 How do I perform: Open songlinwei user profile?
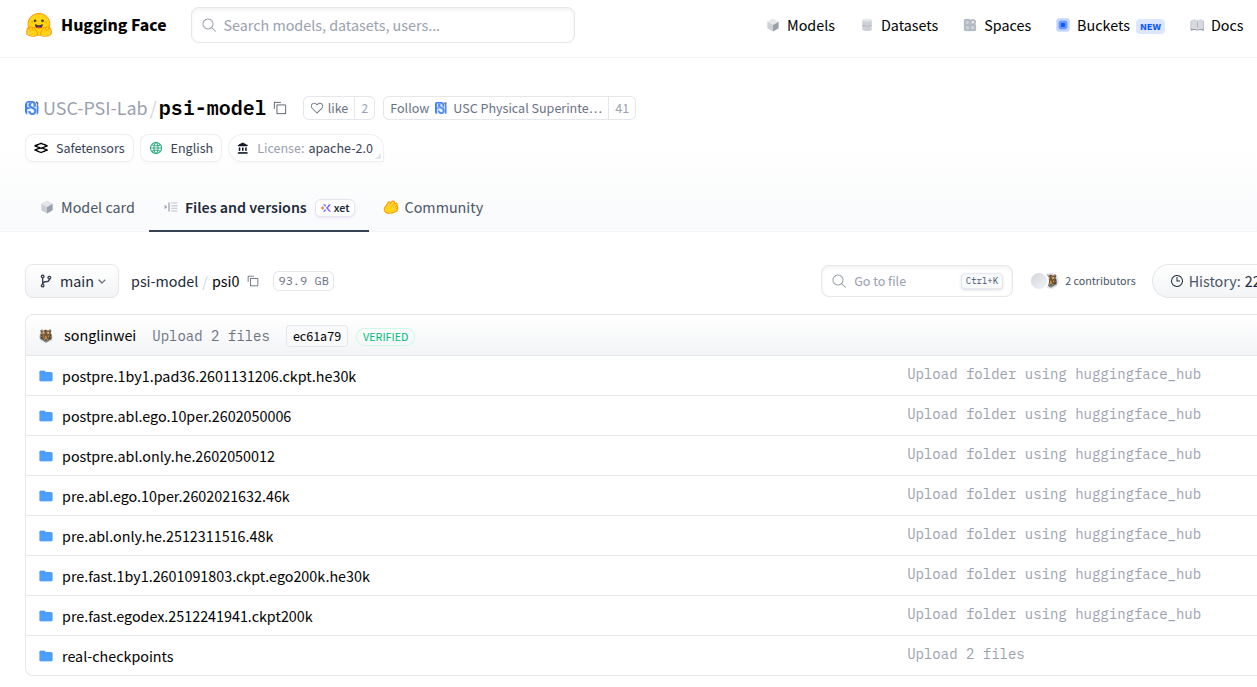click(x=100, y=336)
